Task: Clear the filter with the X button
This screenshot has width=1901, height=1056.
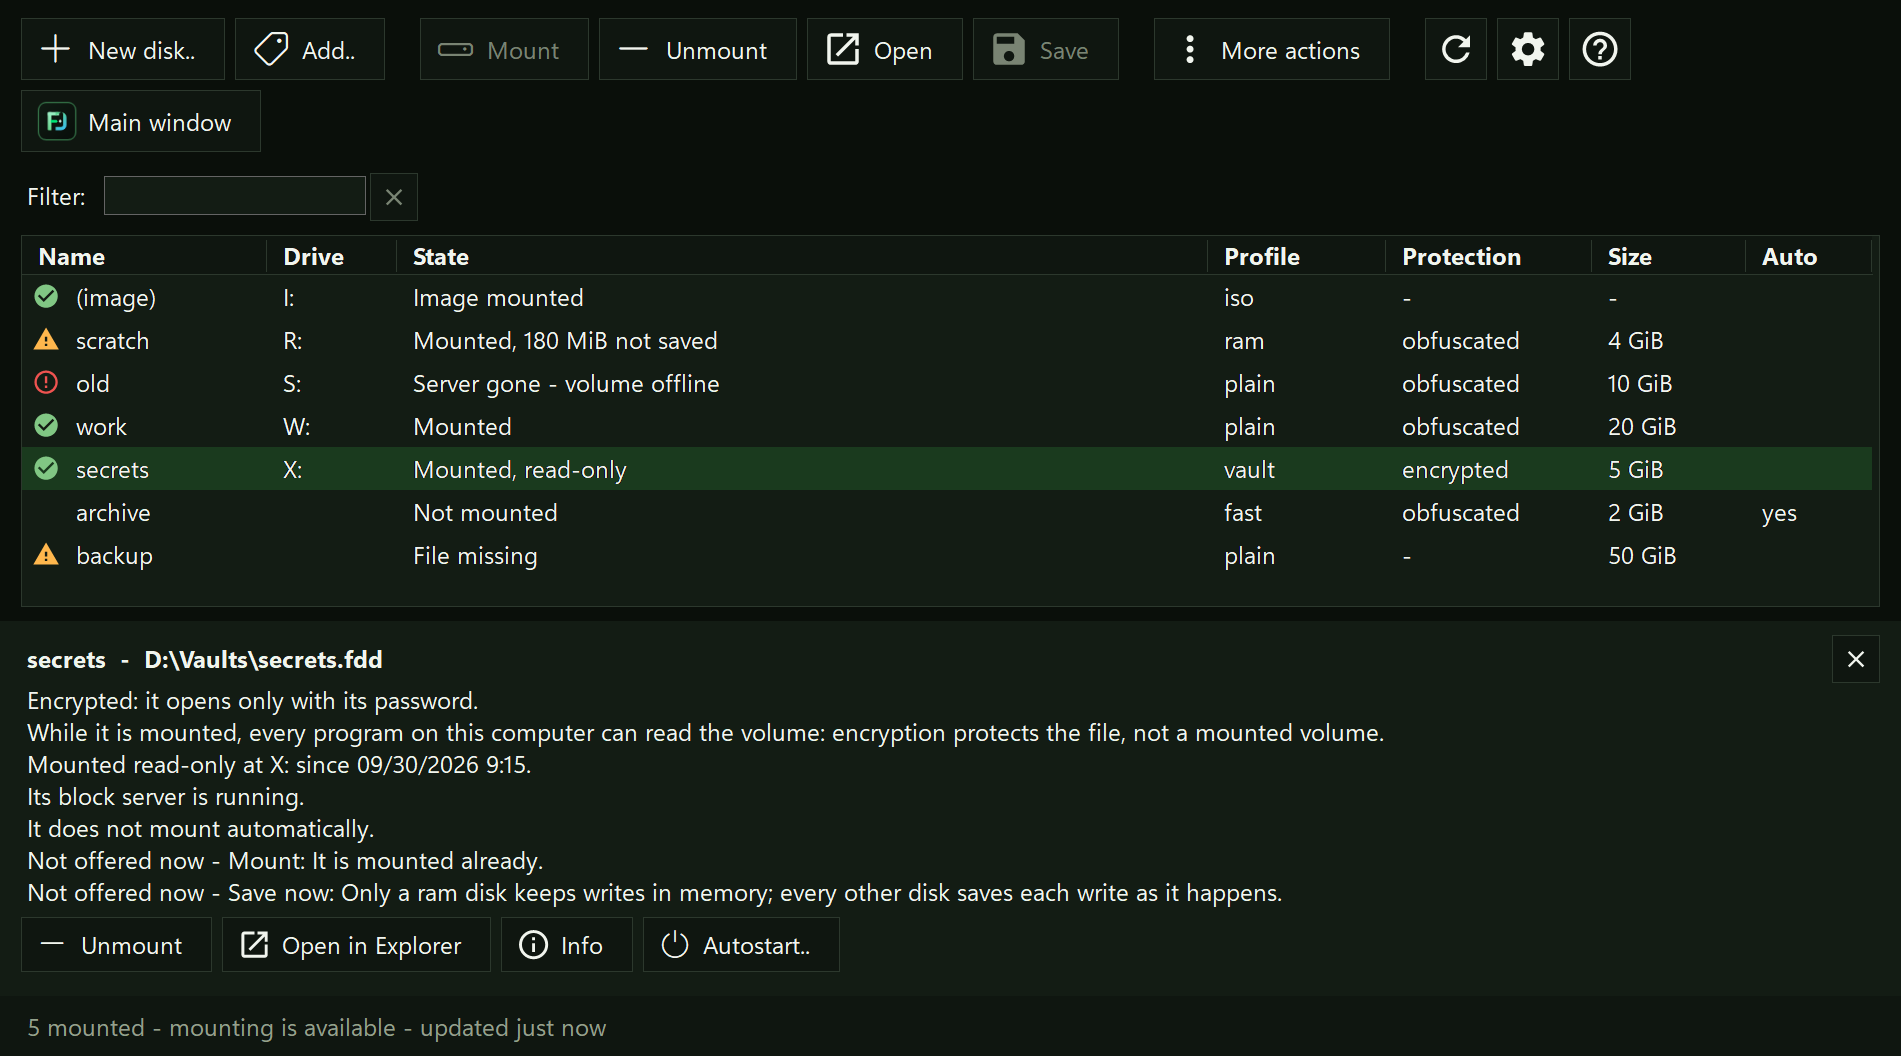Action: tap(394, 197)
